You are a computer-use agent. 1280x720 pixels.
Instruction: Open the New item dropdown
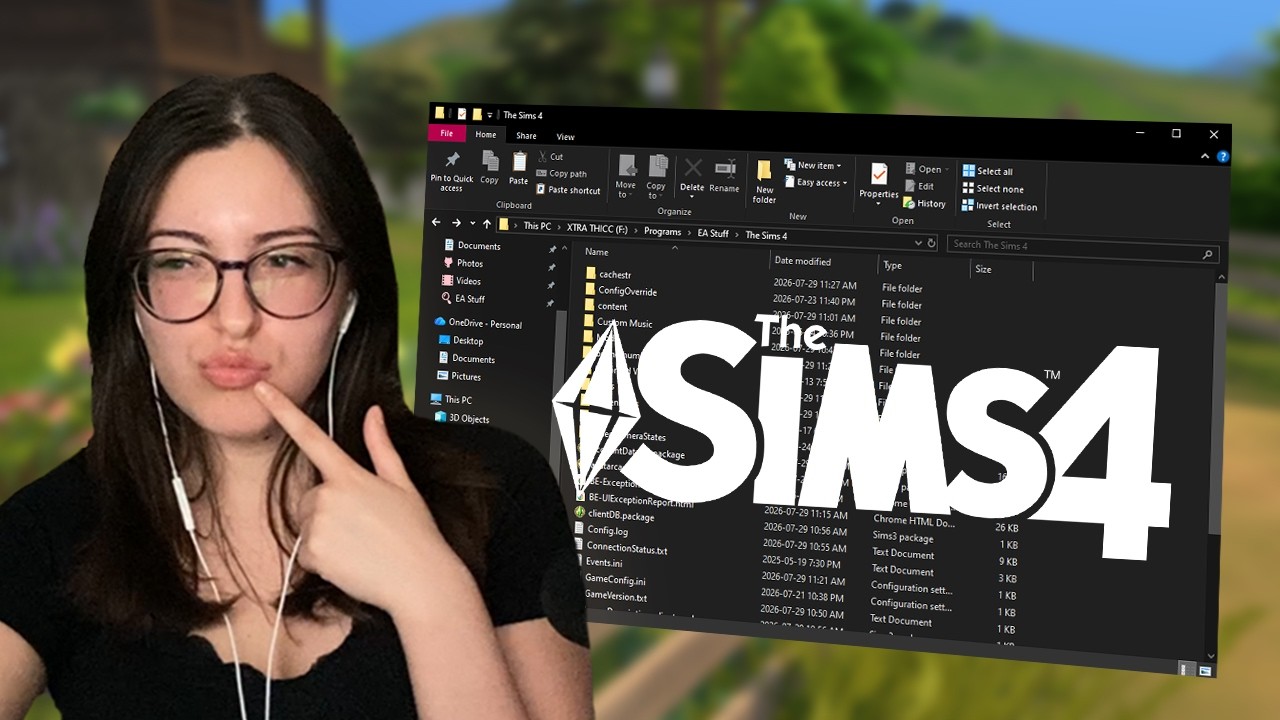point(813,166)
